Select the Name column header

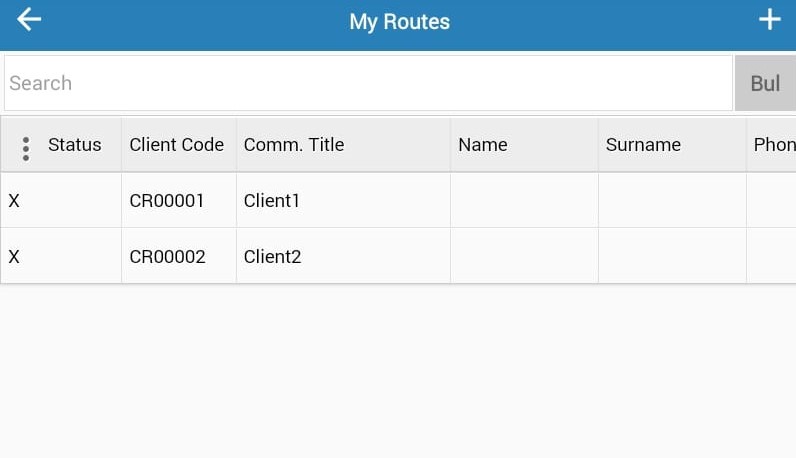(483, 145)
